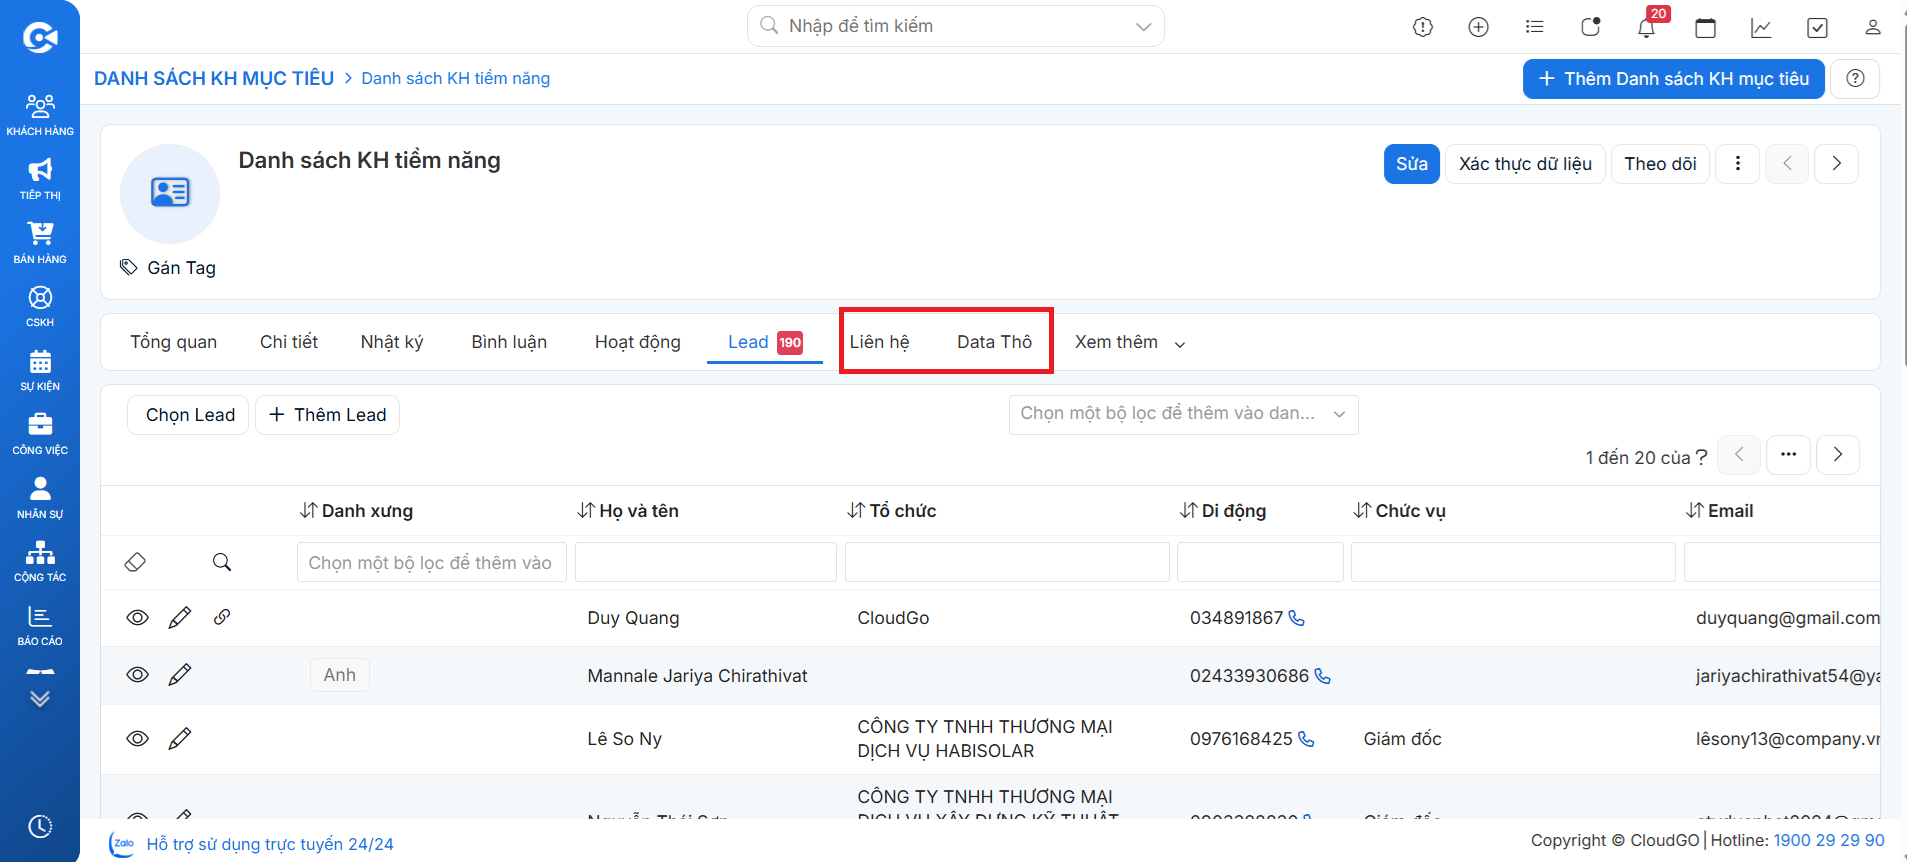Open the Công việc briefcase module

tap(40, 434)
